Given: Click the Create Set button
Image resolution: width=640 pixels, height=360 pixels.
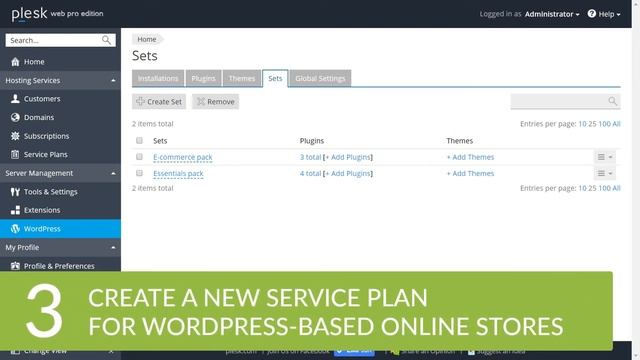Looking at the screenshot, I should [159, 102].
